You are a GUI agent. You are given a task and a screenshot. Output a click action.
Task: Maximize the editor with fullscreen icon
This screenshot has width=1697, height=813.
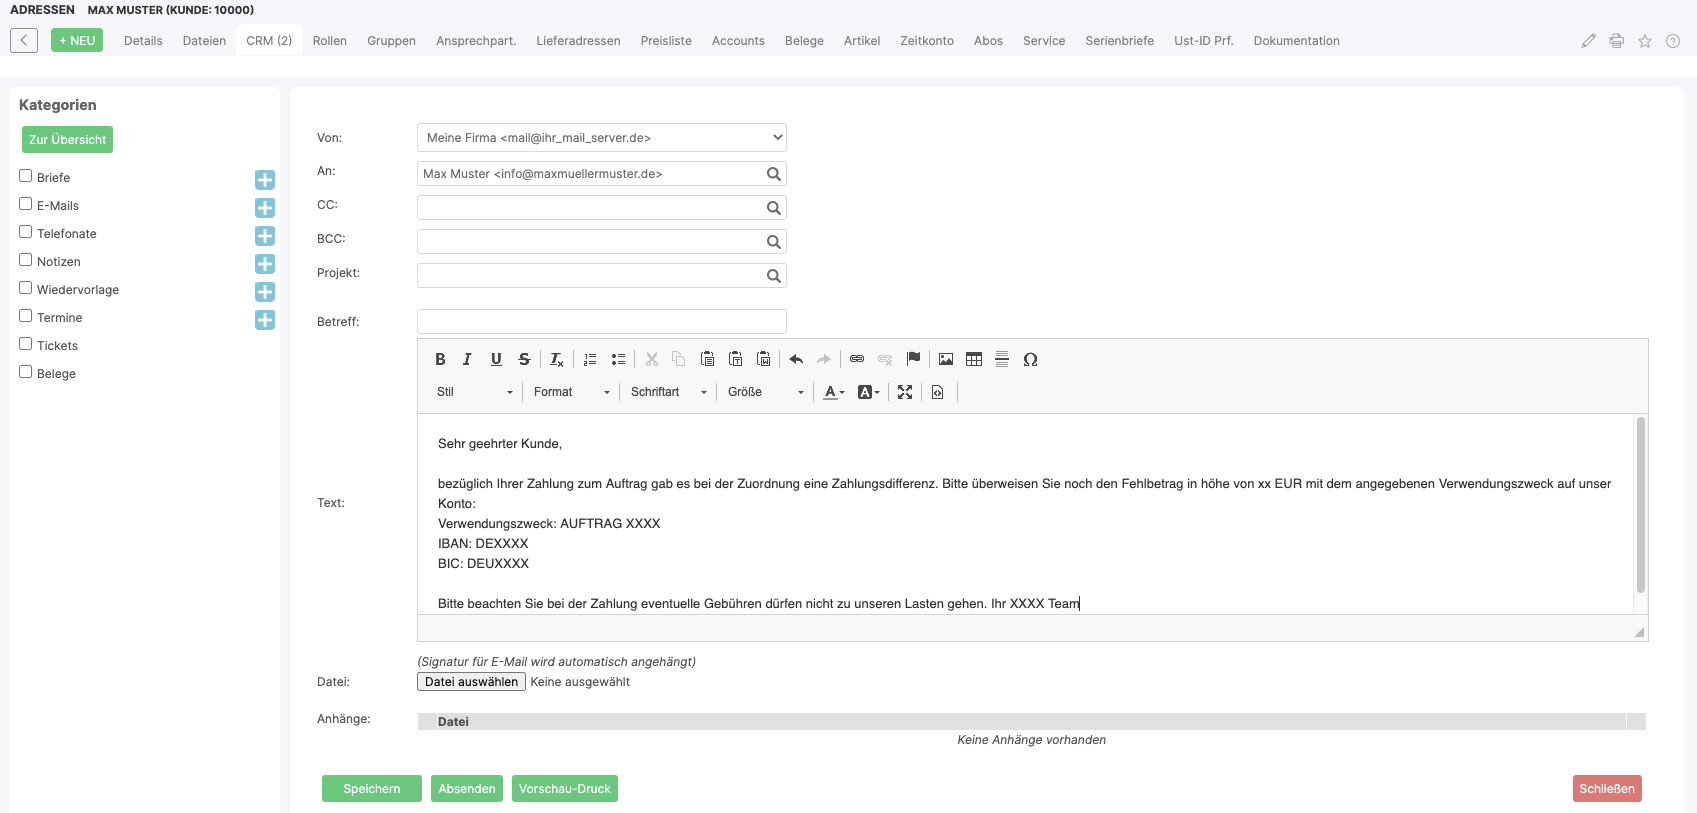(x=905, y=392)
